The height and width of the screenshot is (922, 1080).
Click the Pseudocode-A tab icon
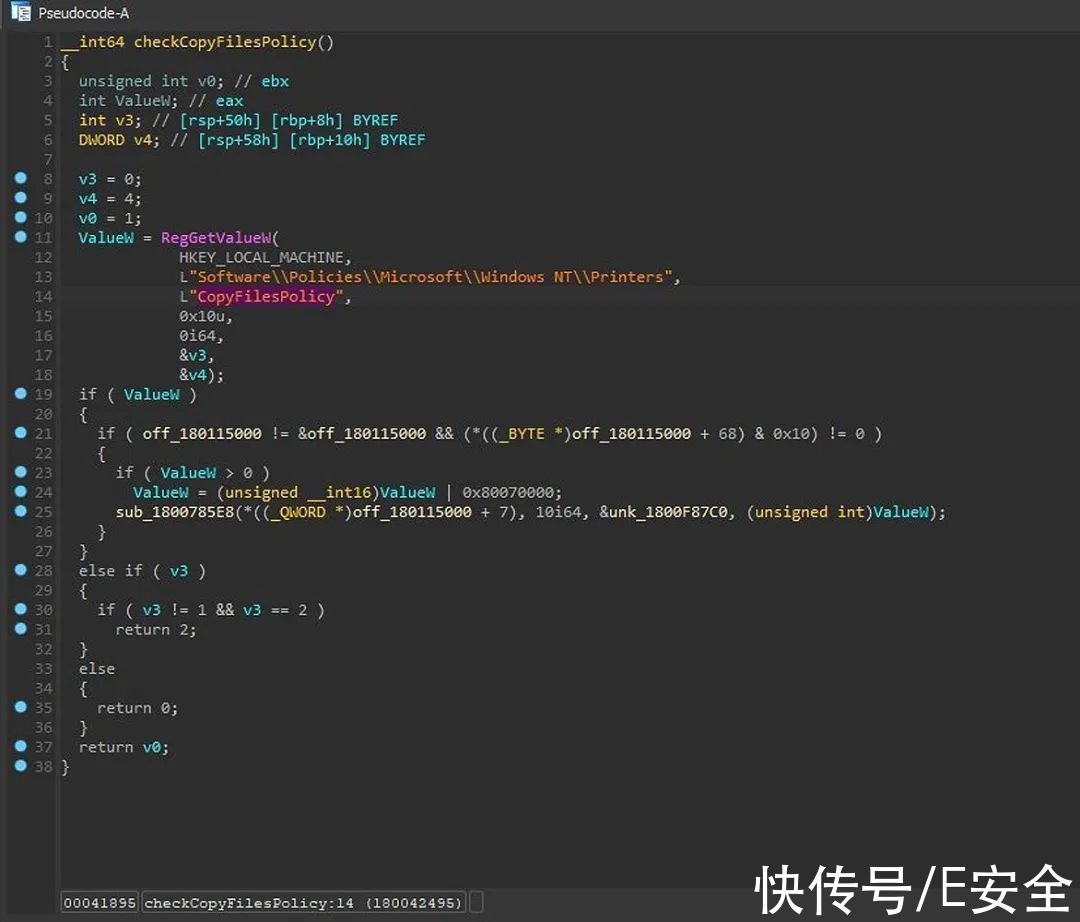21,12
